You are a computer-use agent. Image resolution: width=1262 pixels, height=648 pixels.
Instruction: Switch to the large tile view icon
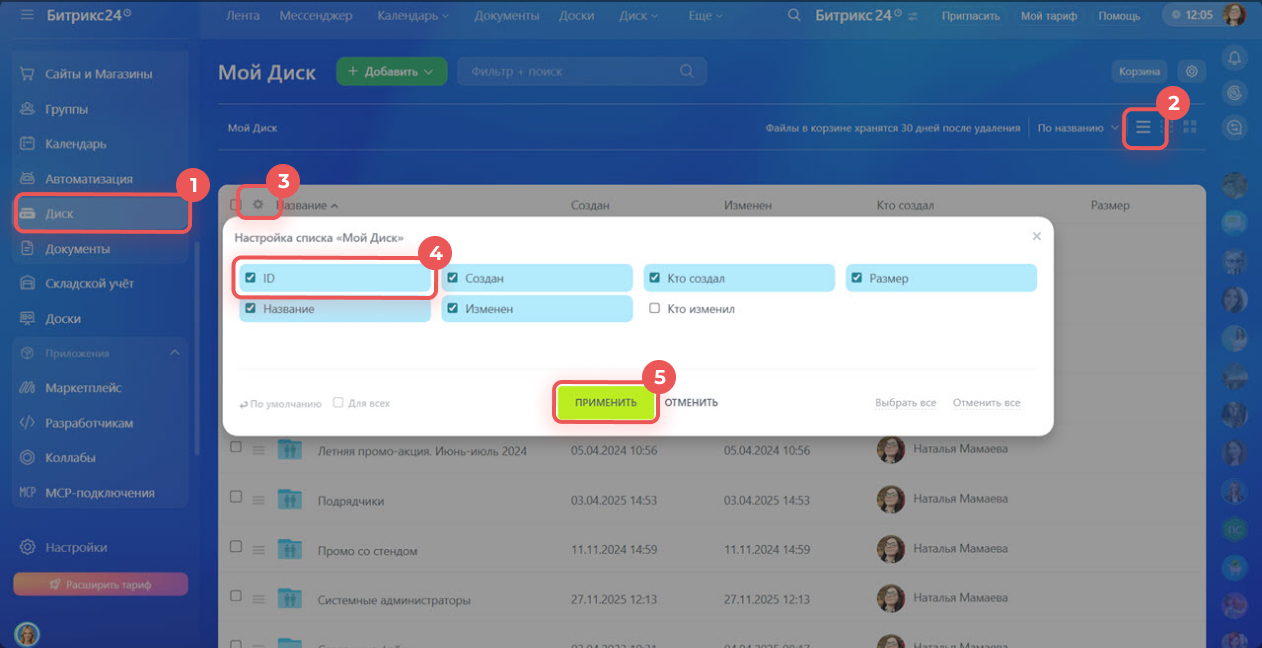[x=1190, y=127]
